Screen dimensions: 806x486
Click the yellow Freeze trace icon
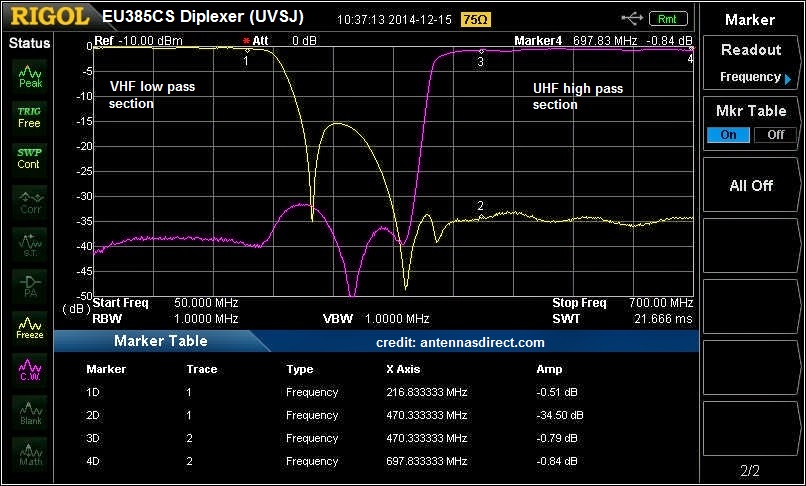pyautogui.click(x=30, y=328)
